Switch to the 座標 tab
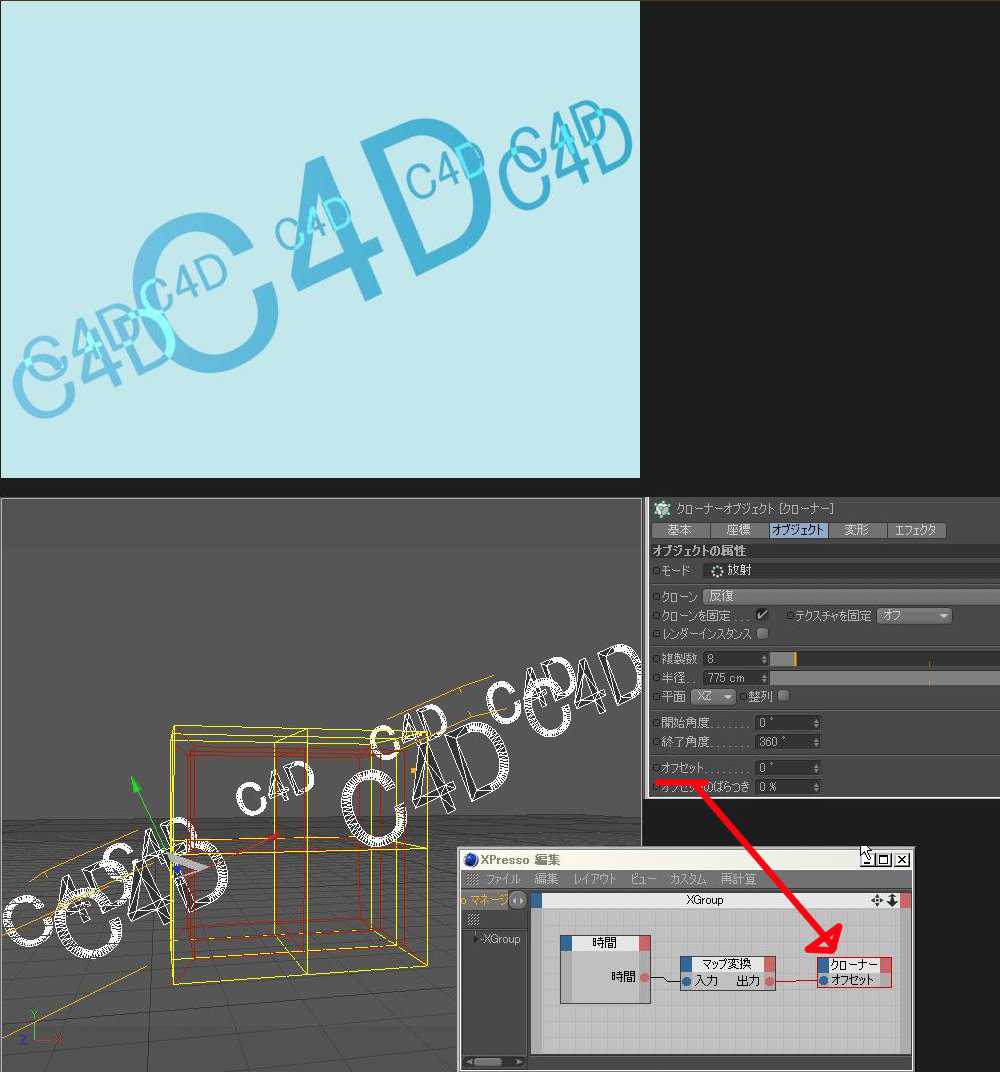Image resolution: width=1000 pixels, height=1072 pixels. coord(739,530)
